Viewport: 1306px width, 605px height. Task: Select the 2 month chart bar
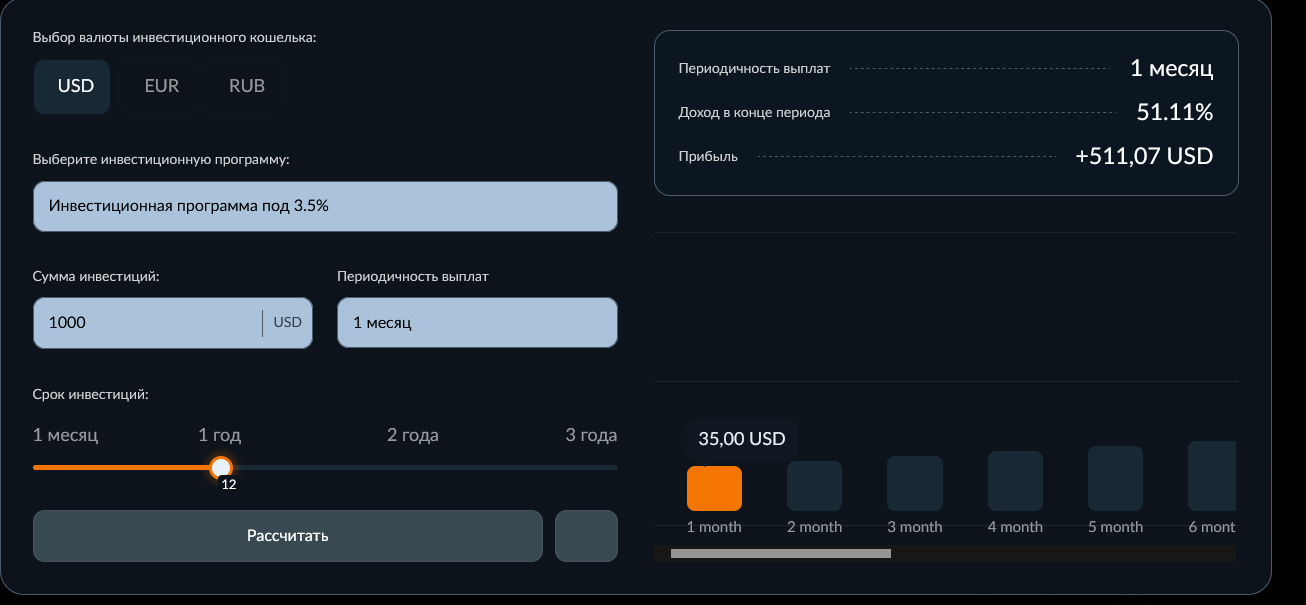point(814,486)
